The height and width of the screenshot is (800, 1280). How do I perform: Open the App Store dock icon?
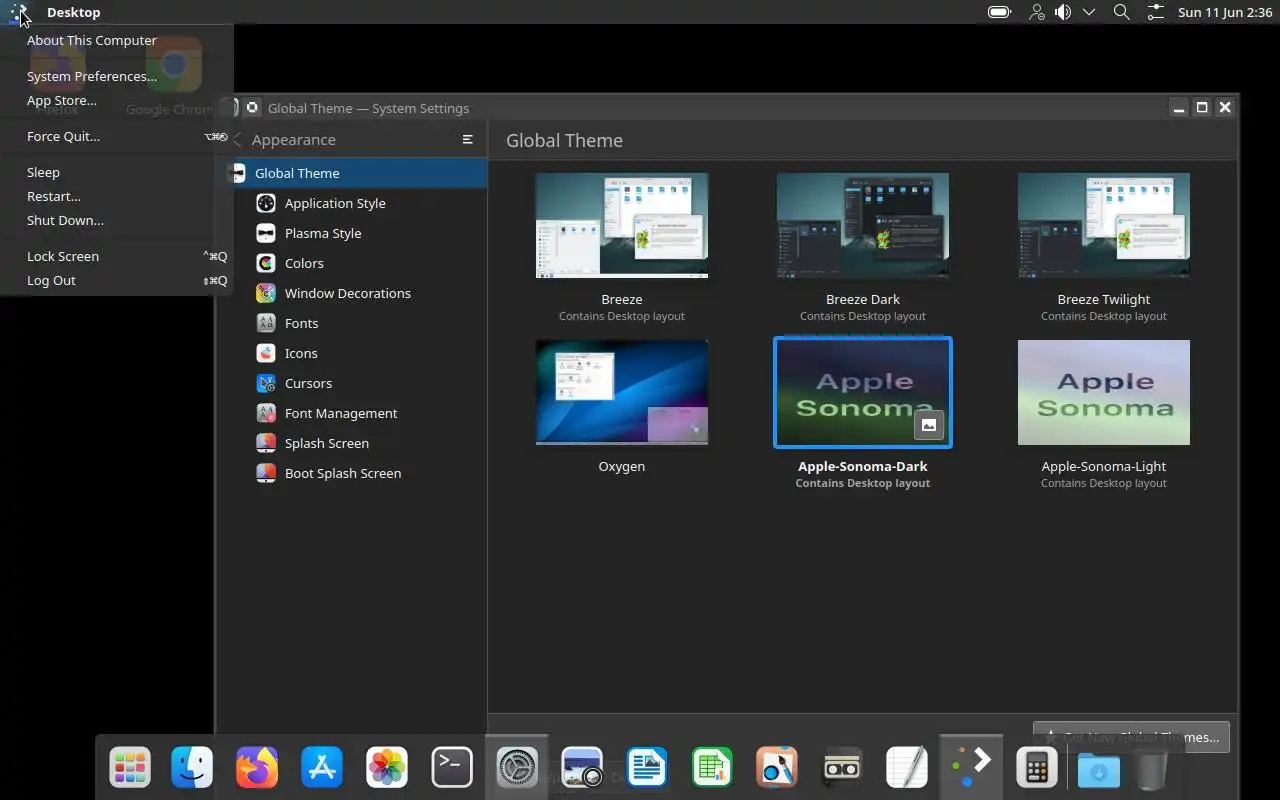click(x=322, y=768)
